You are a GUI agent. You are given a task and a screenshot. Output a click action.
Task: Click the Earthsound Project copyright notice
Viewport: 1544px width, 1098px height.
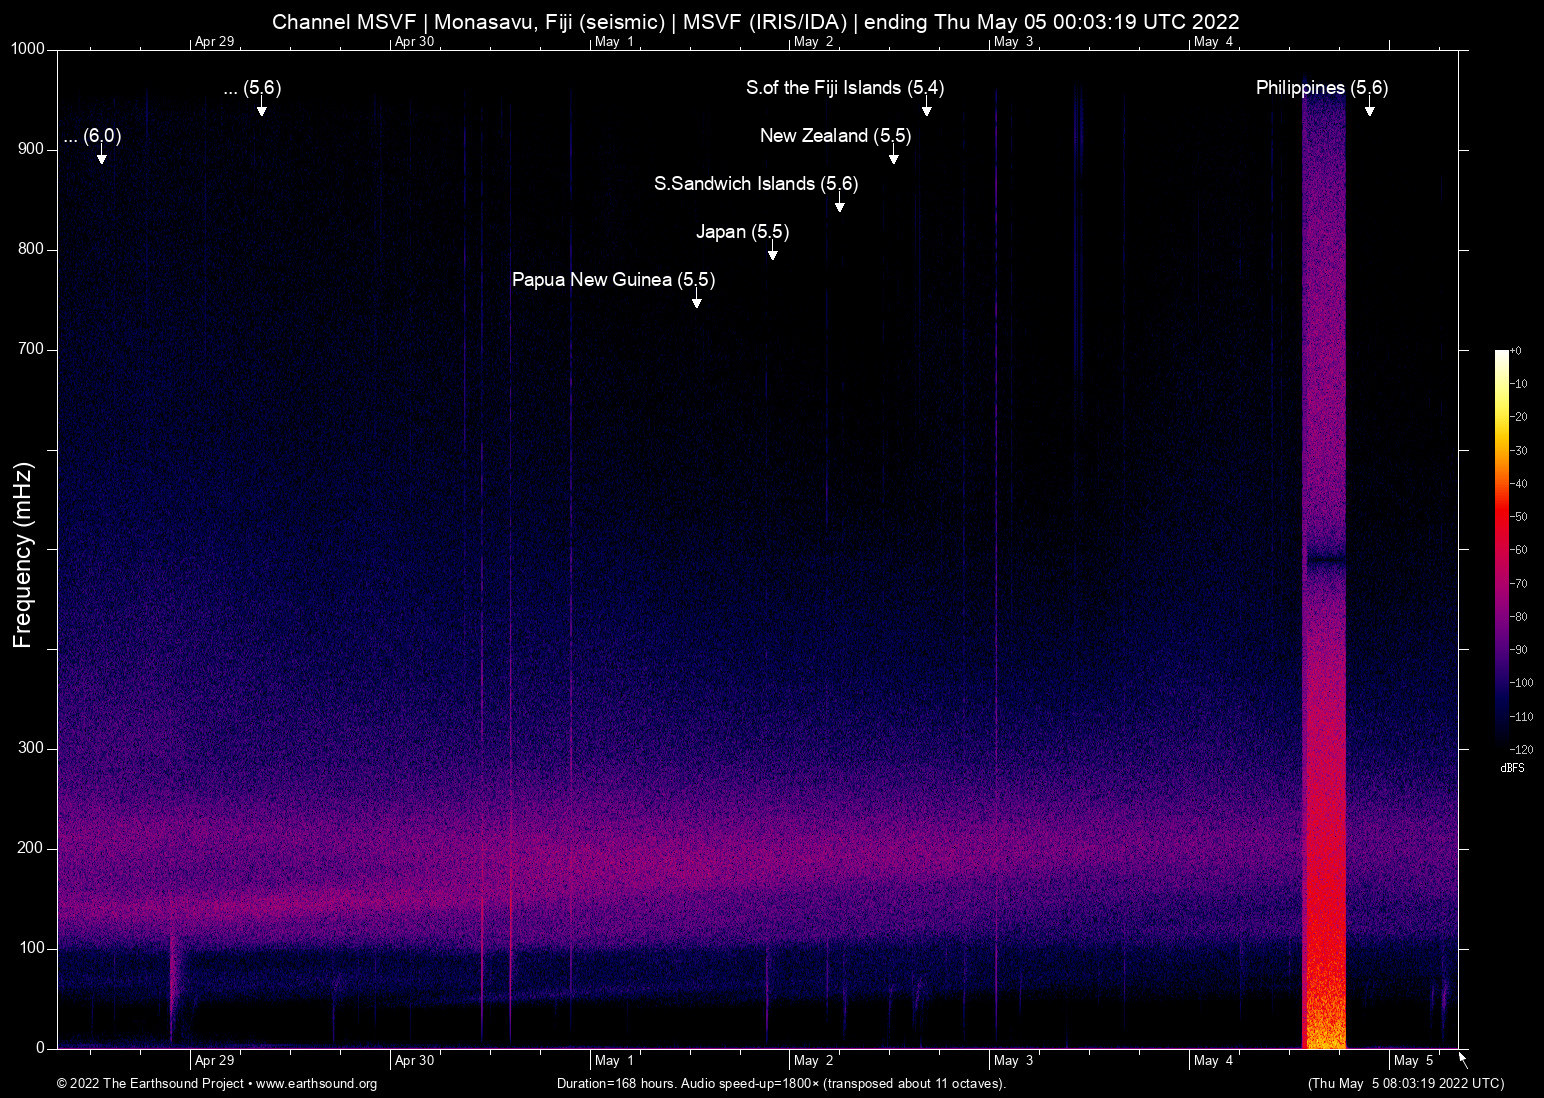coord(151,1084)
